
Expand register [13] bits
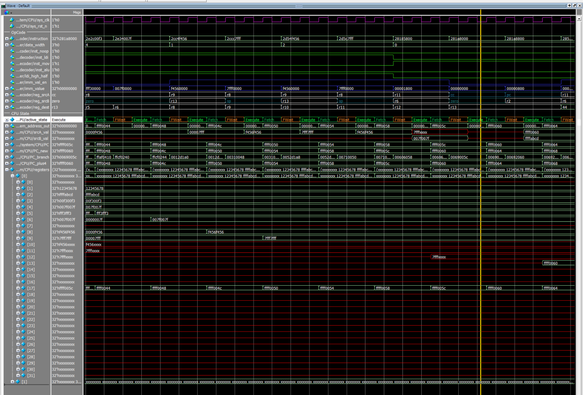[x=18, y=263]
